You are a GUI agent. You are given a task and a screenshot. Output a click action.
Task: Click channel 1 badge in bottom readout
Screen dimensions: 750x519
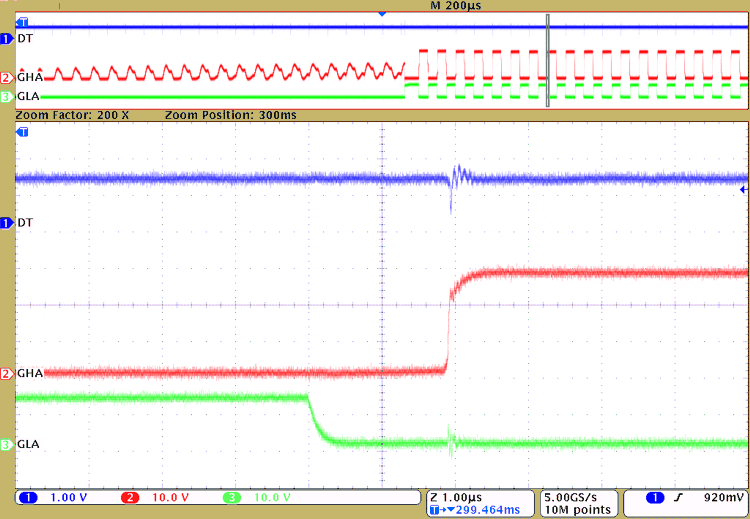pyautogui.click(x=29, y=497)
